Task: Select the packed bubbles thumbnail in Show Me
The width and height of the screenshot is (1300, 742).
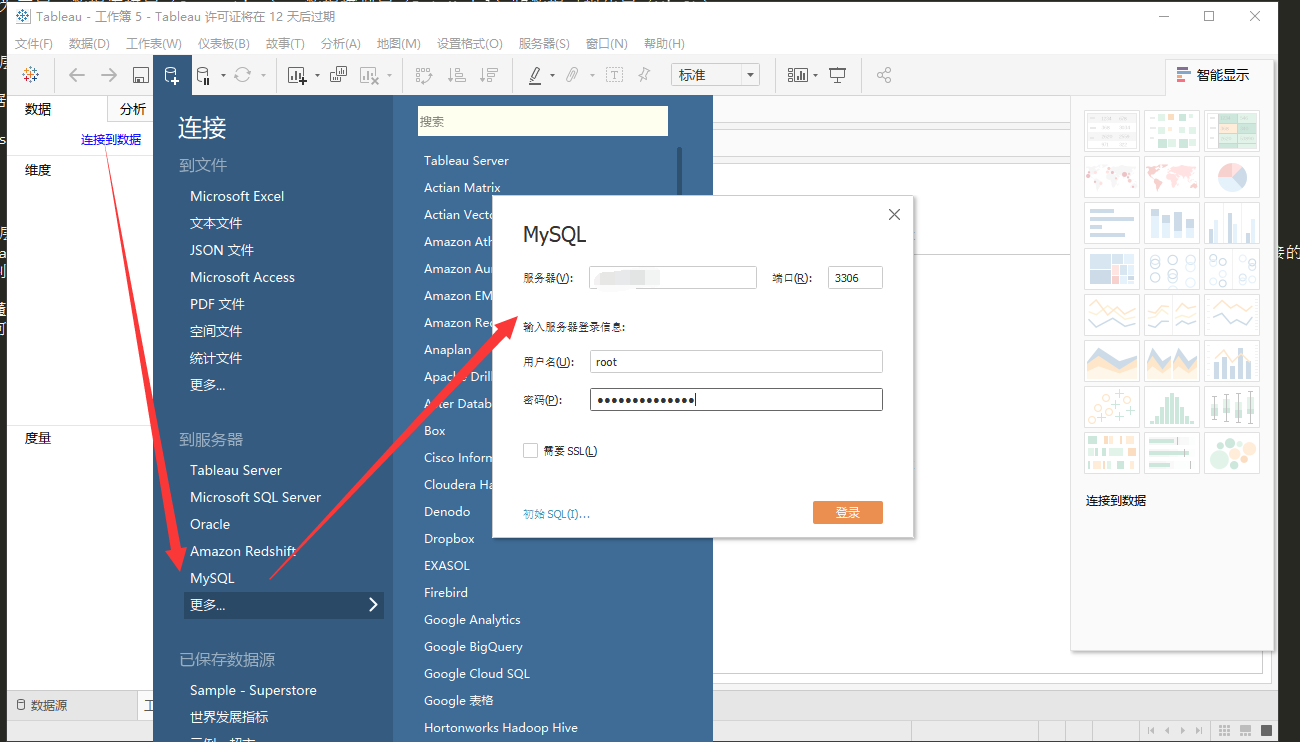Action: (1232, 453)
